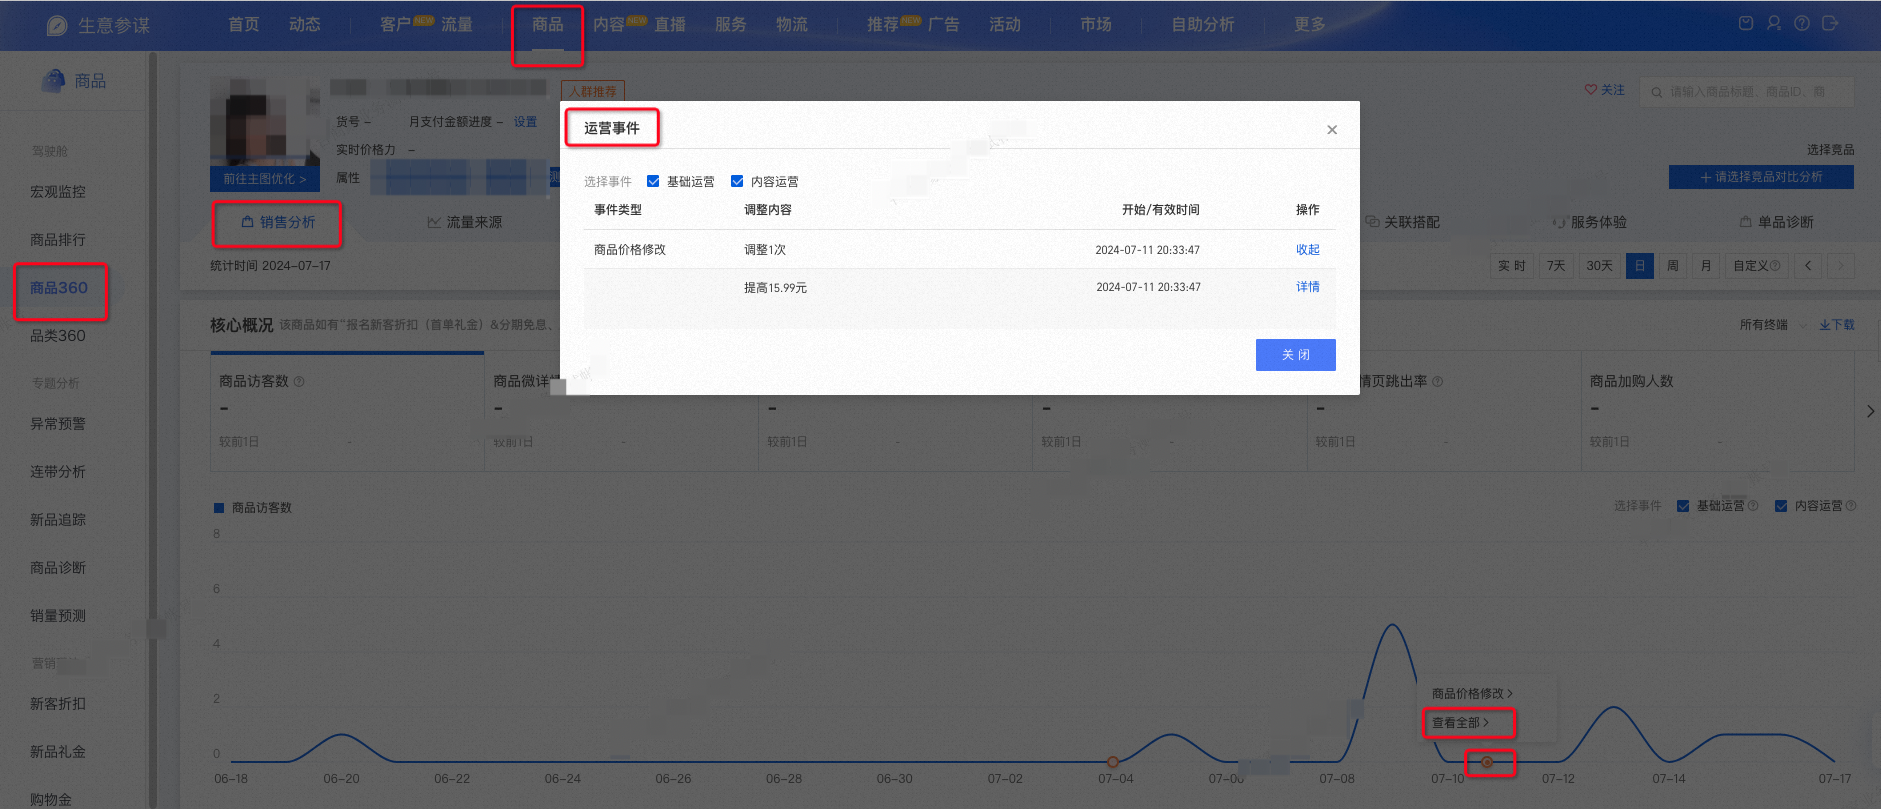Click the 关闭 button in the dialog

pyautogui.click(x=1296, y=355)
